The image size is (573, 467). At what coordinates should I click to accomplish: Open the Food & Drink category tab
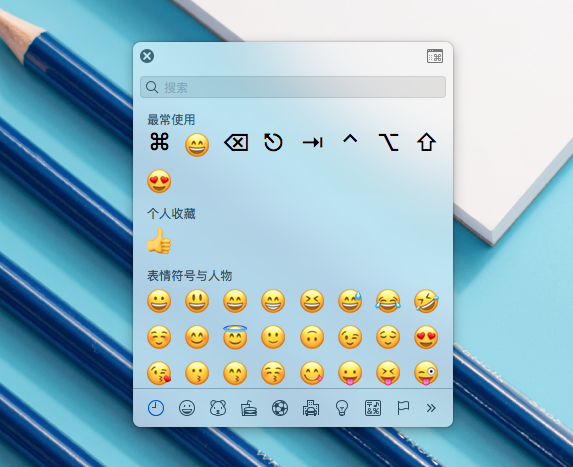(x=249, y=408)
